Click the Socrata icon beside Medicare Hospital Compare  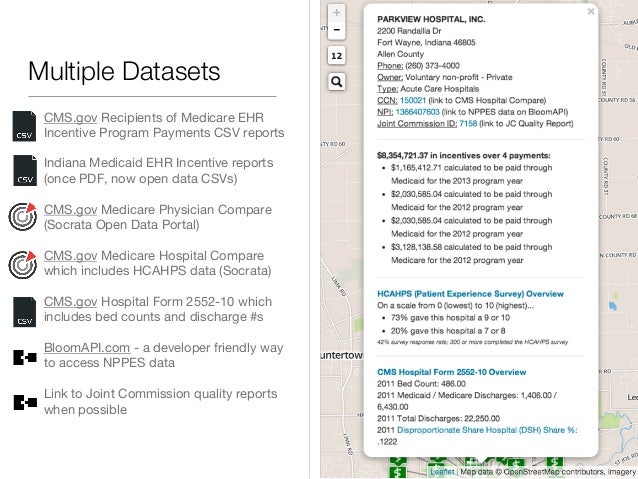[x=23, y=265]
